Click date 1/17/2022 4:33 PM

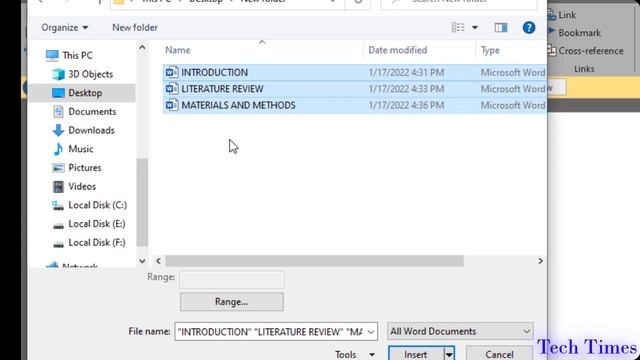point(406,89)
